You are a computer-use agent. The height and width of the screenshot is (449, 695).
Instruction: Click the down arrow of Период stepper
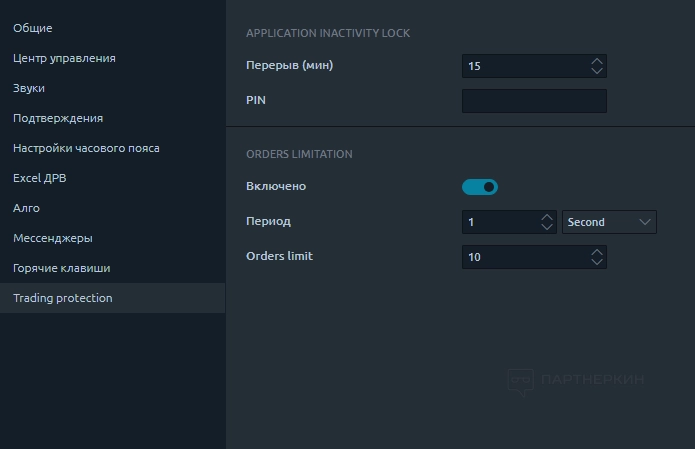point(547,227)
